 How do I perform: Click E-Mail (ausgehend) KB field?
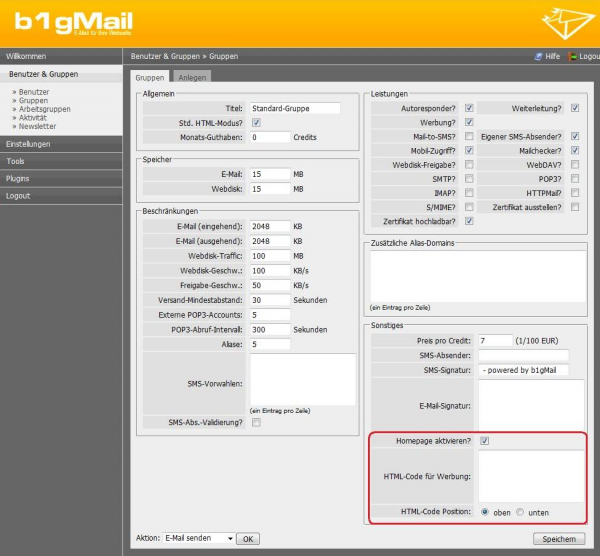pyautogui.click(x=270, y=241)
